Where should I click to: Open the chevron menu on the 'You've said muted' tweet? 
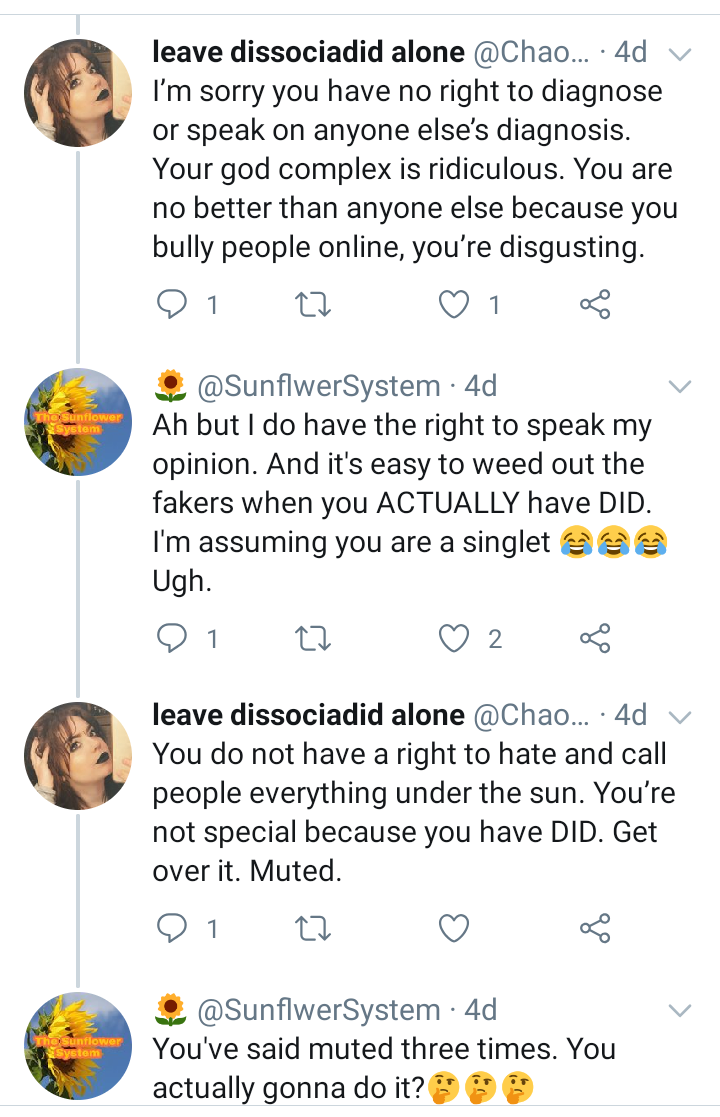[x=679, y=1011]
